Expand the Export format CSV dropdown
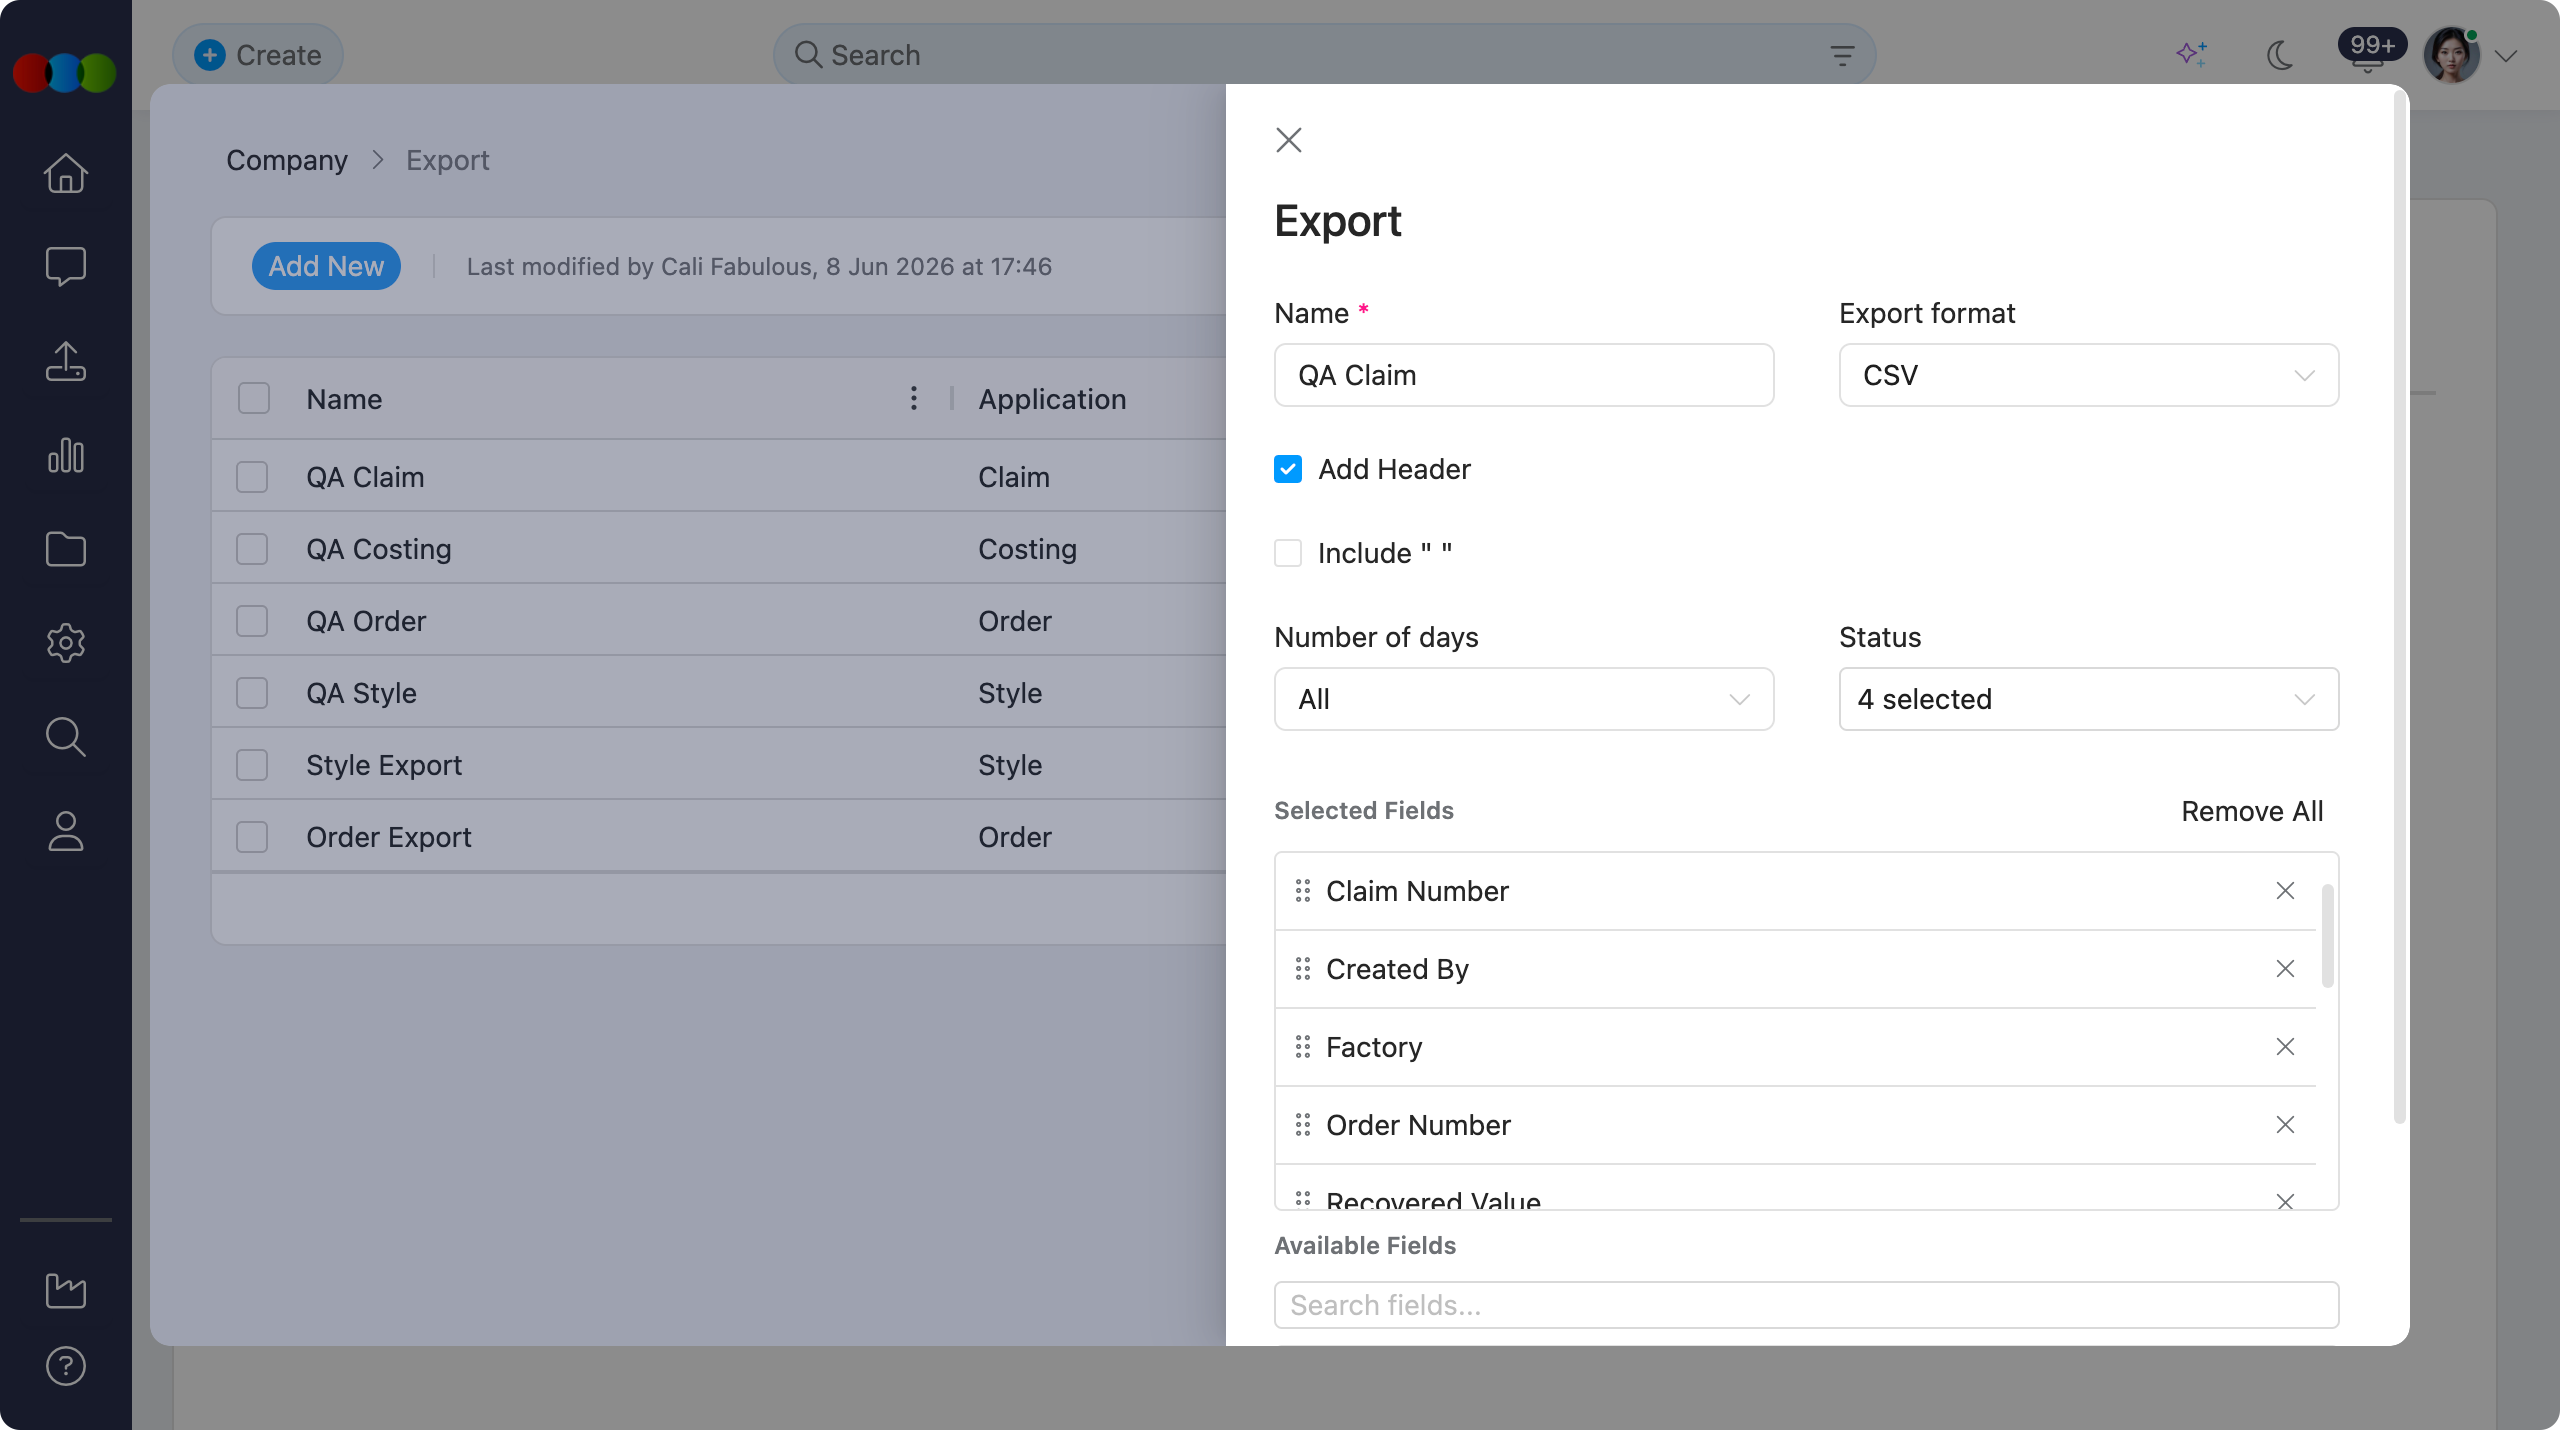2560x1430 pixels. click(2088, 375)
